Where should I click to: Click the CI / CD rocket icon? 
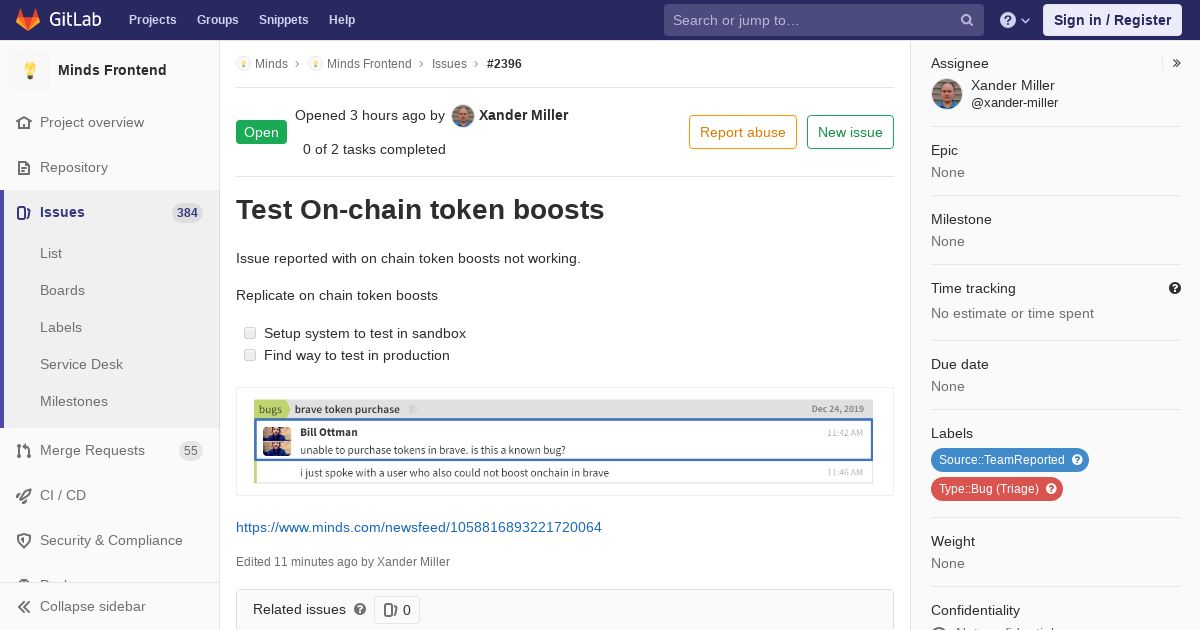24,496
